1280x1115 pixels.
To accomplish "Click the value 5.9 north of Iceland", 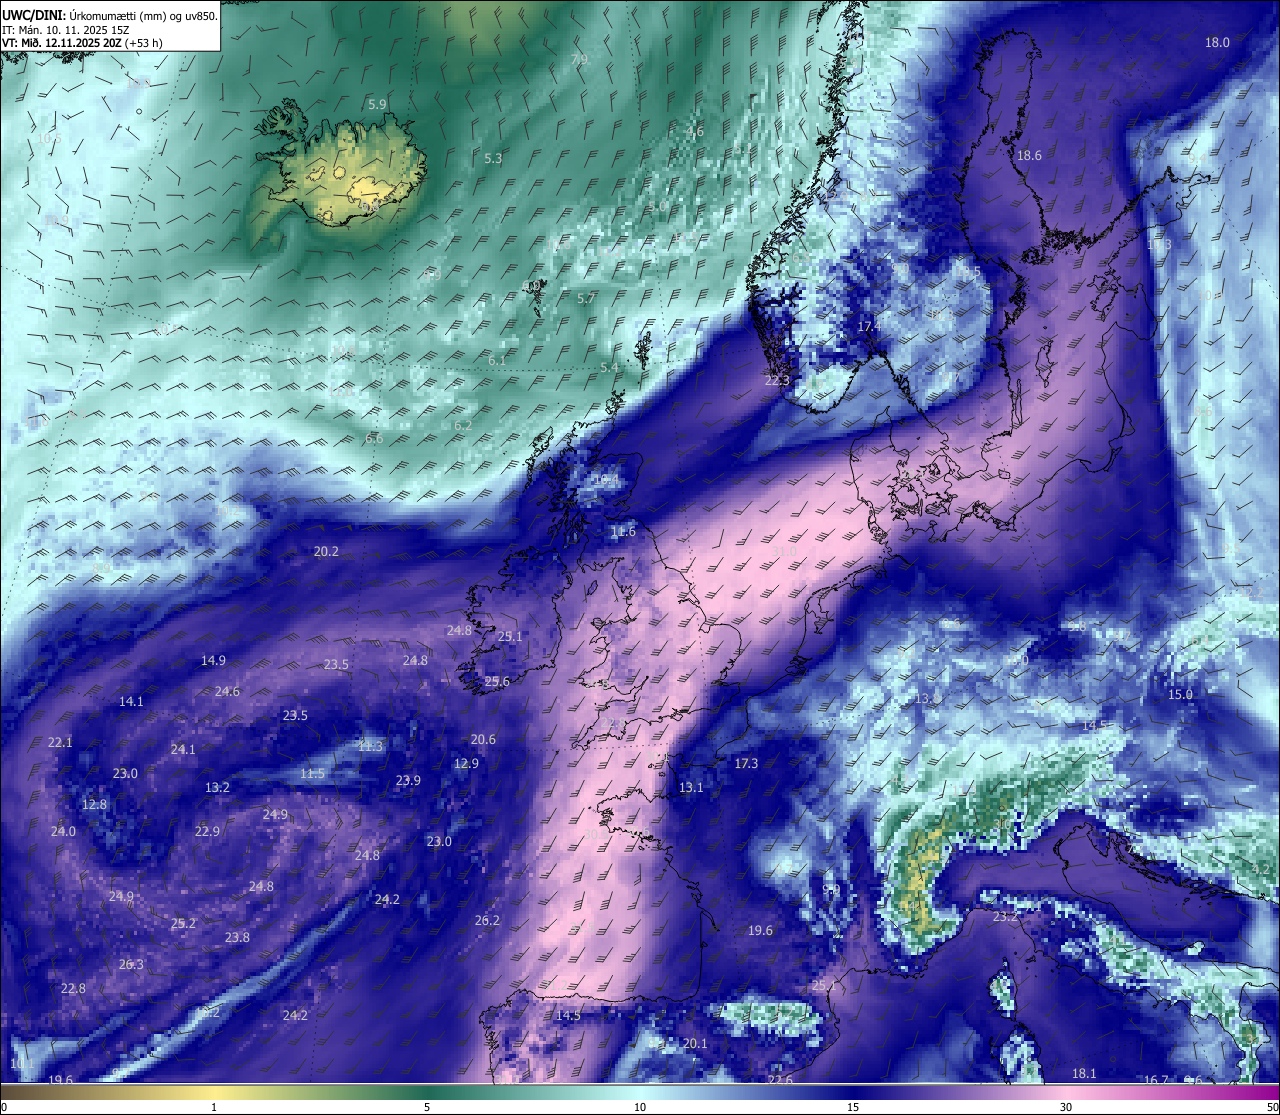I will tap(377, 104).
